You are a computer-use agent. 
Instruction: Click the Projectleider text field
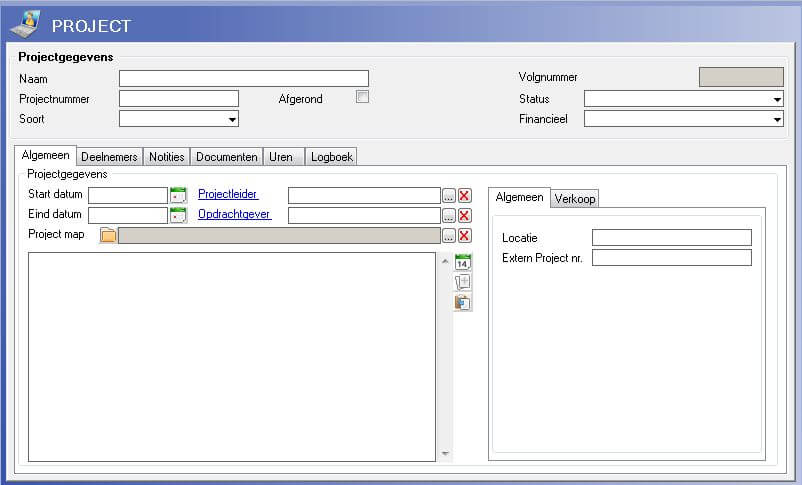point(364,195)
